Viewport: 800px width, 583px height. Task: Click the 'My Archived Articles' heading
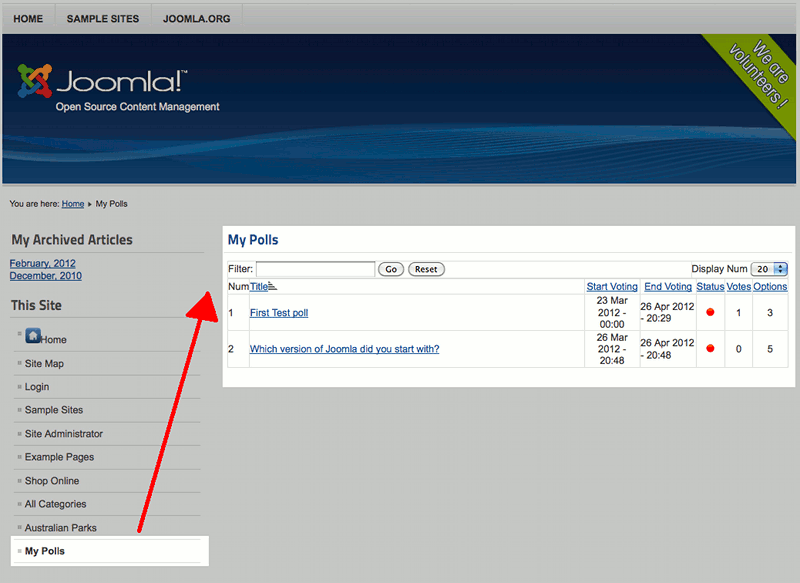72,240
